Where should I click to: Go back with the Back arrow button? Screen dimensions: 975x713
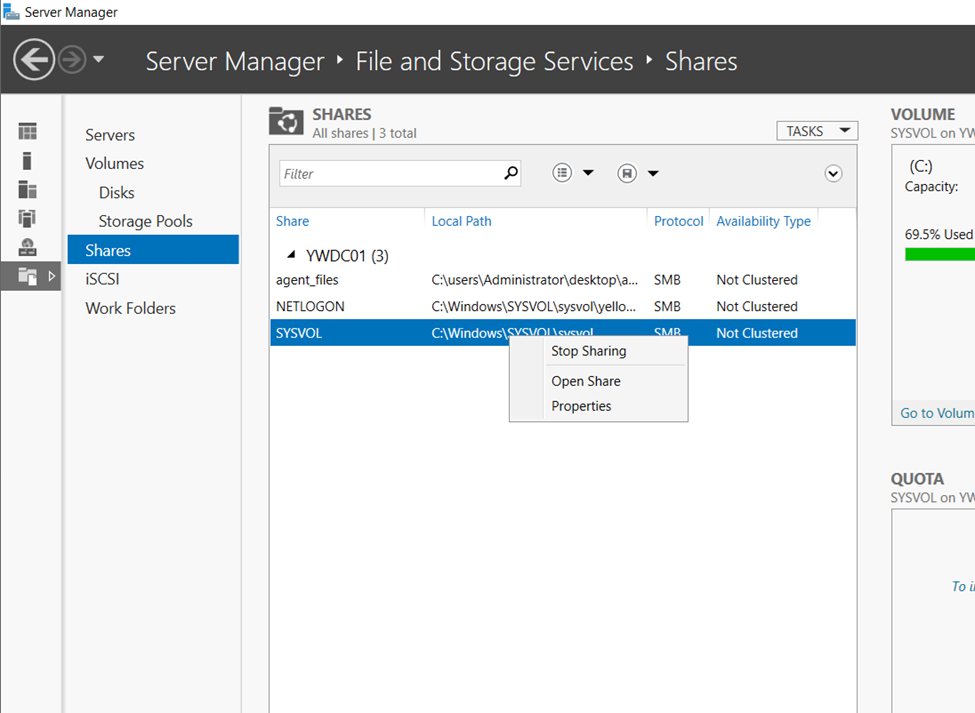34,60
